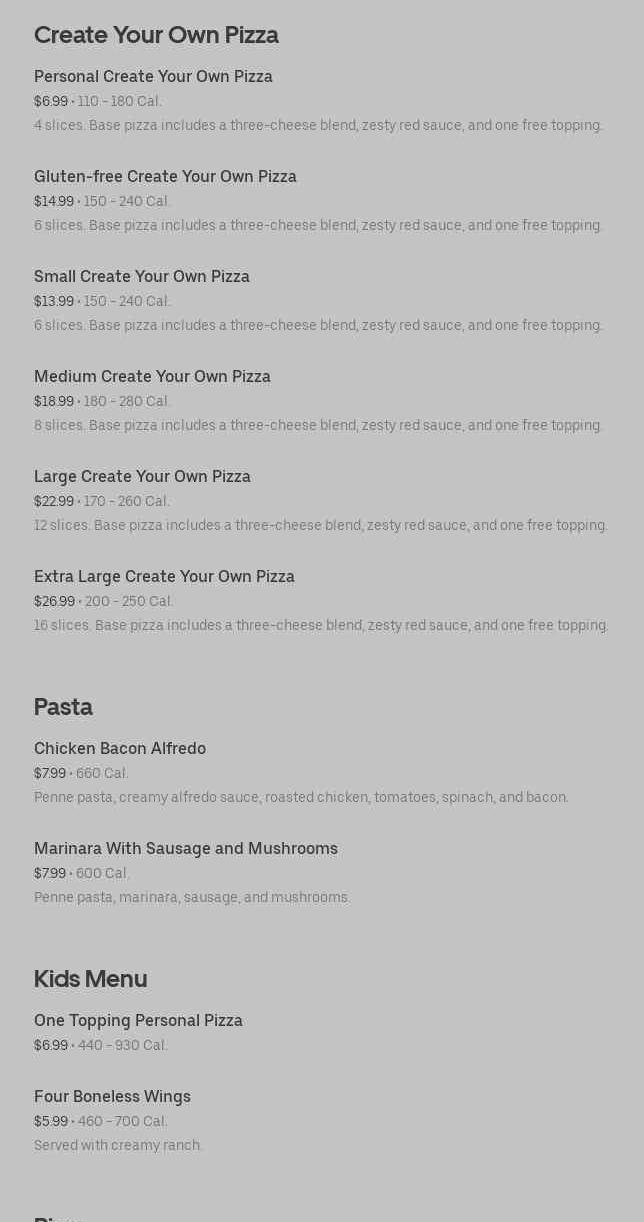This screenshot has height=1222, width=644.
Task: Open Four Boneless Wings kids item
Action: (x=112, y=1097)
